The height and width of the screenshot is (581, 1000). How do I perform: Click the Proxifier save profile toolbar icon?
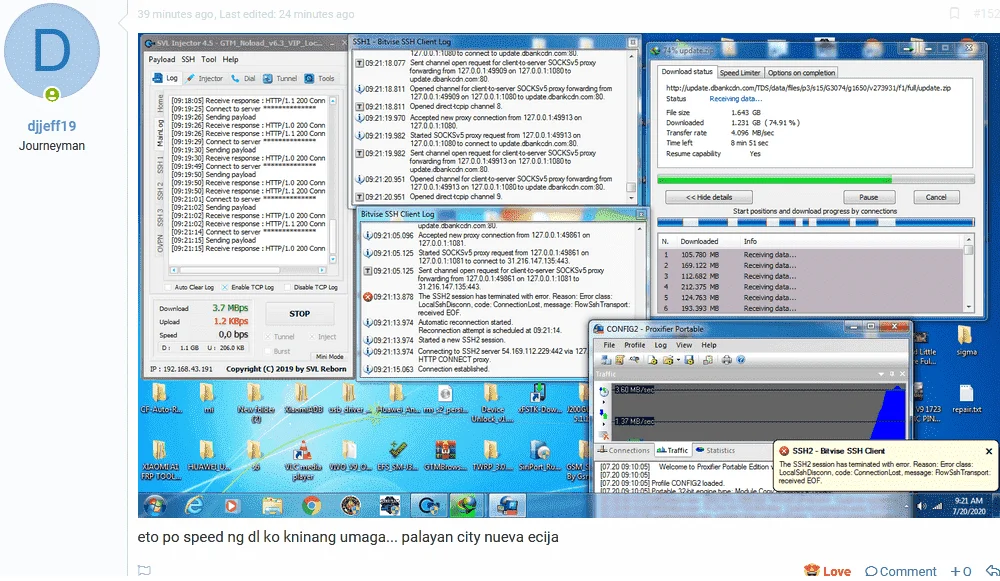689,360
